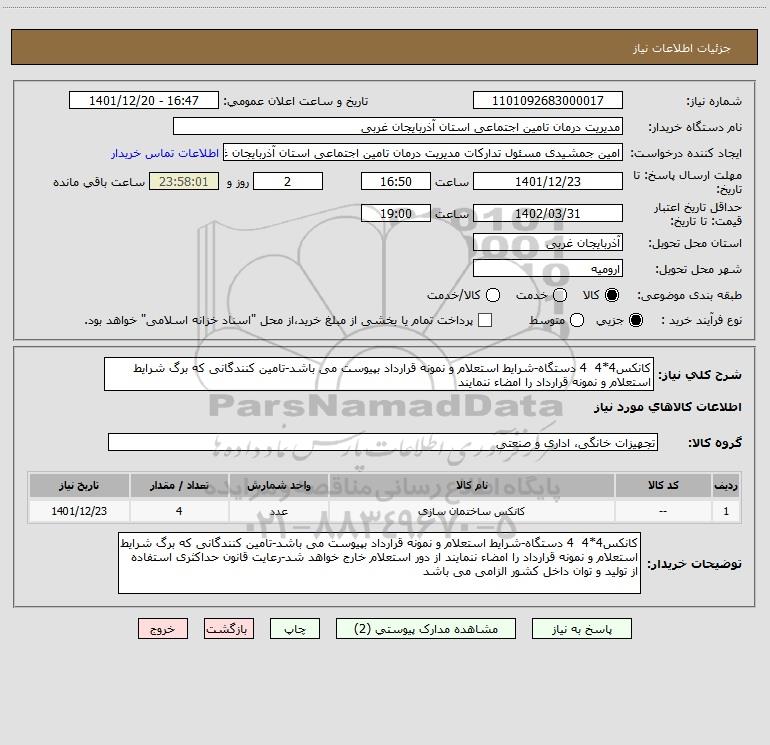
Task: Click the چاپ print button
Action: [x=295, y=629]
